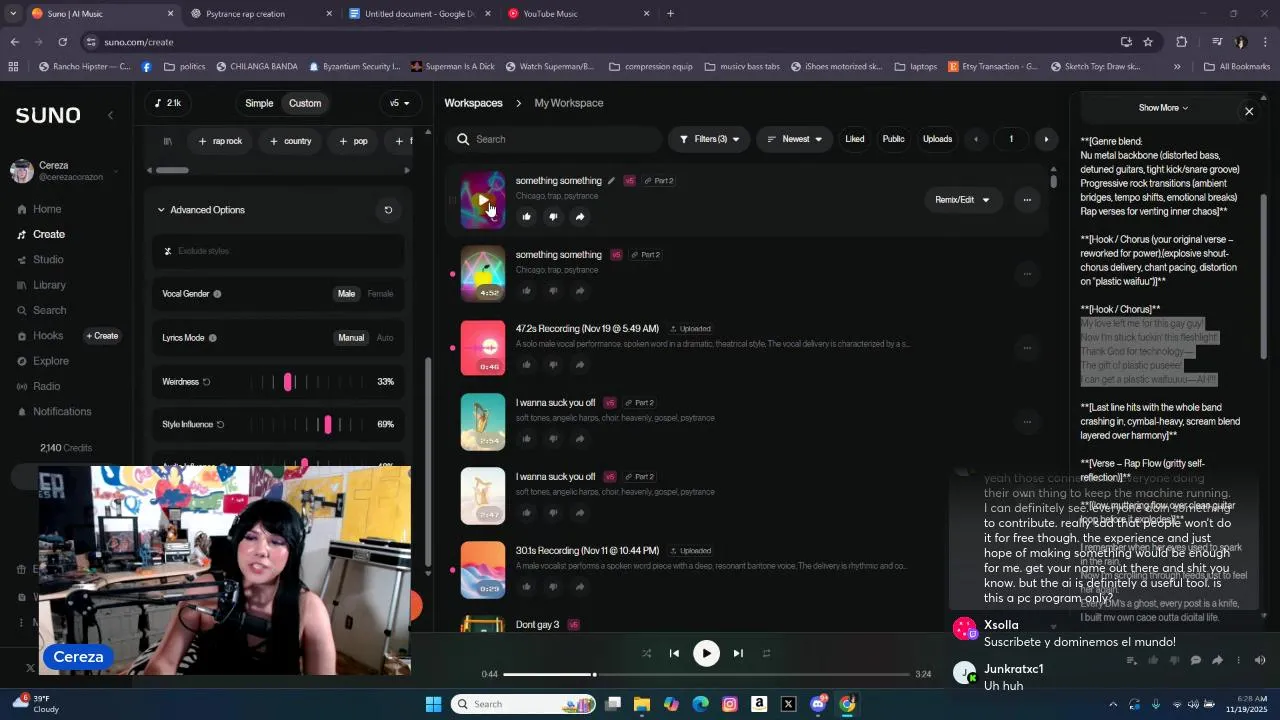The width and height of the screenshot is (1280, 720).
Task: Switch to Simple creation mode
Action: tap(259, 103)
